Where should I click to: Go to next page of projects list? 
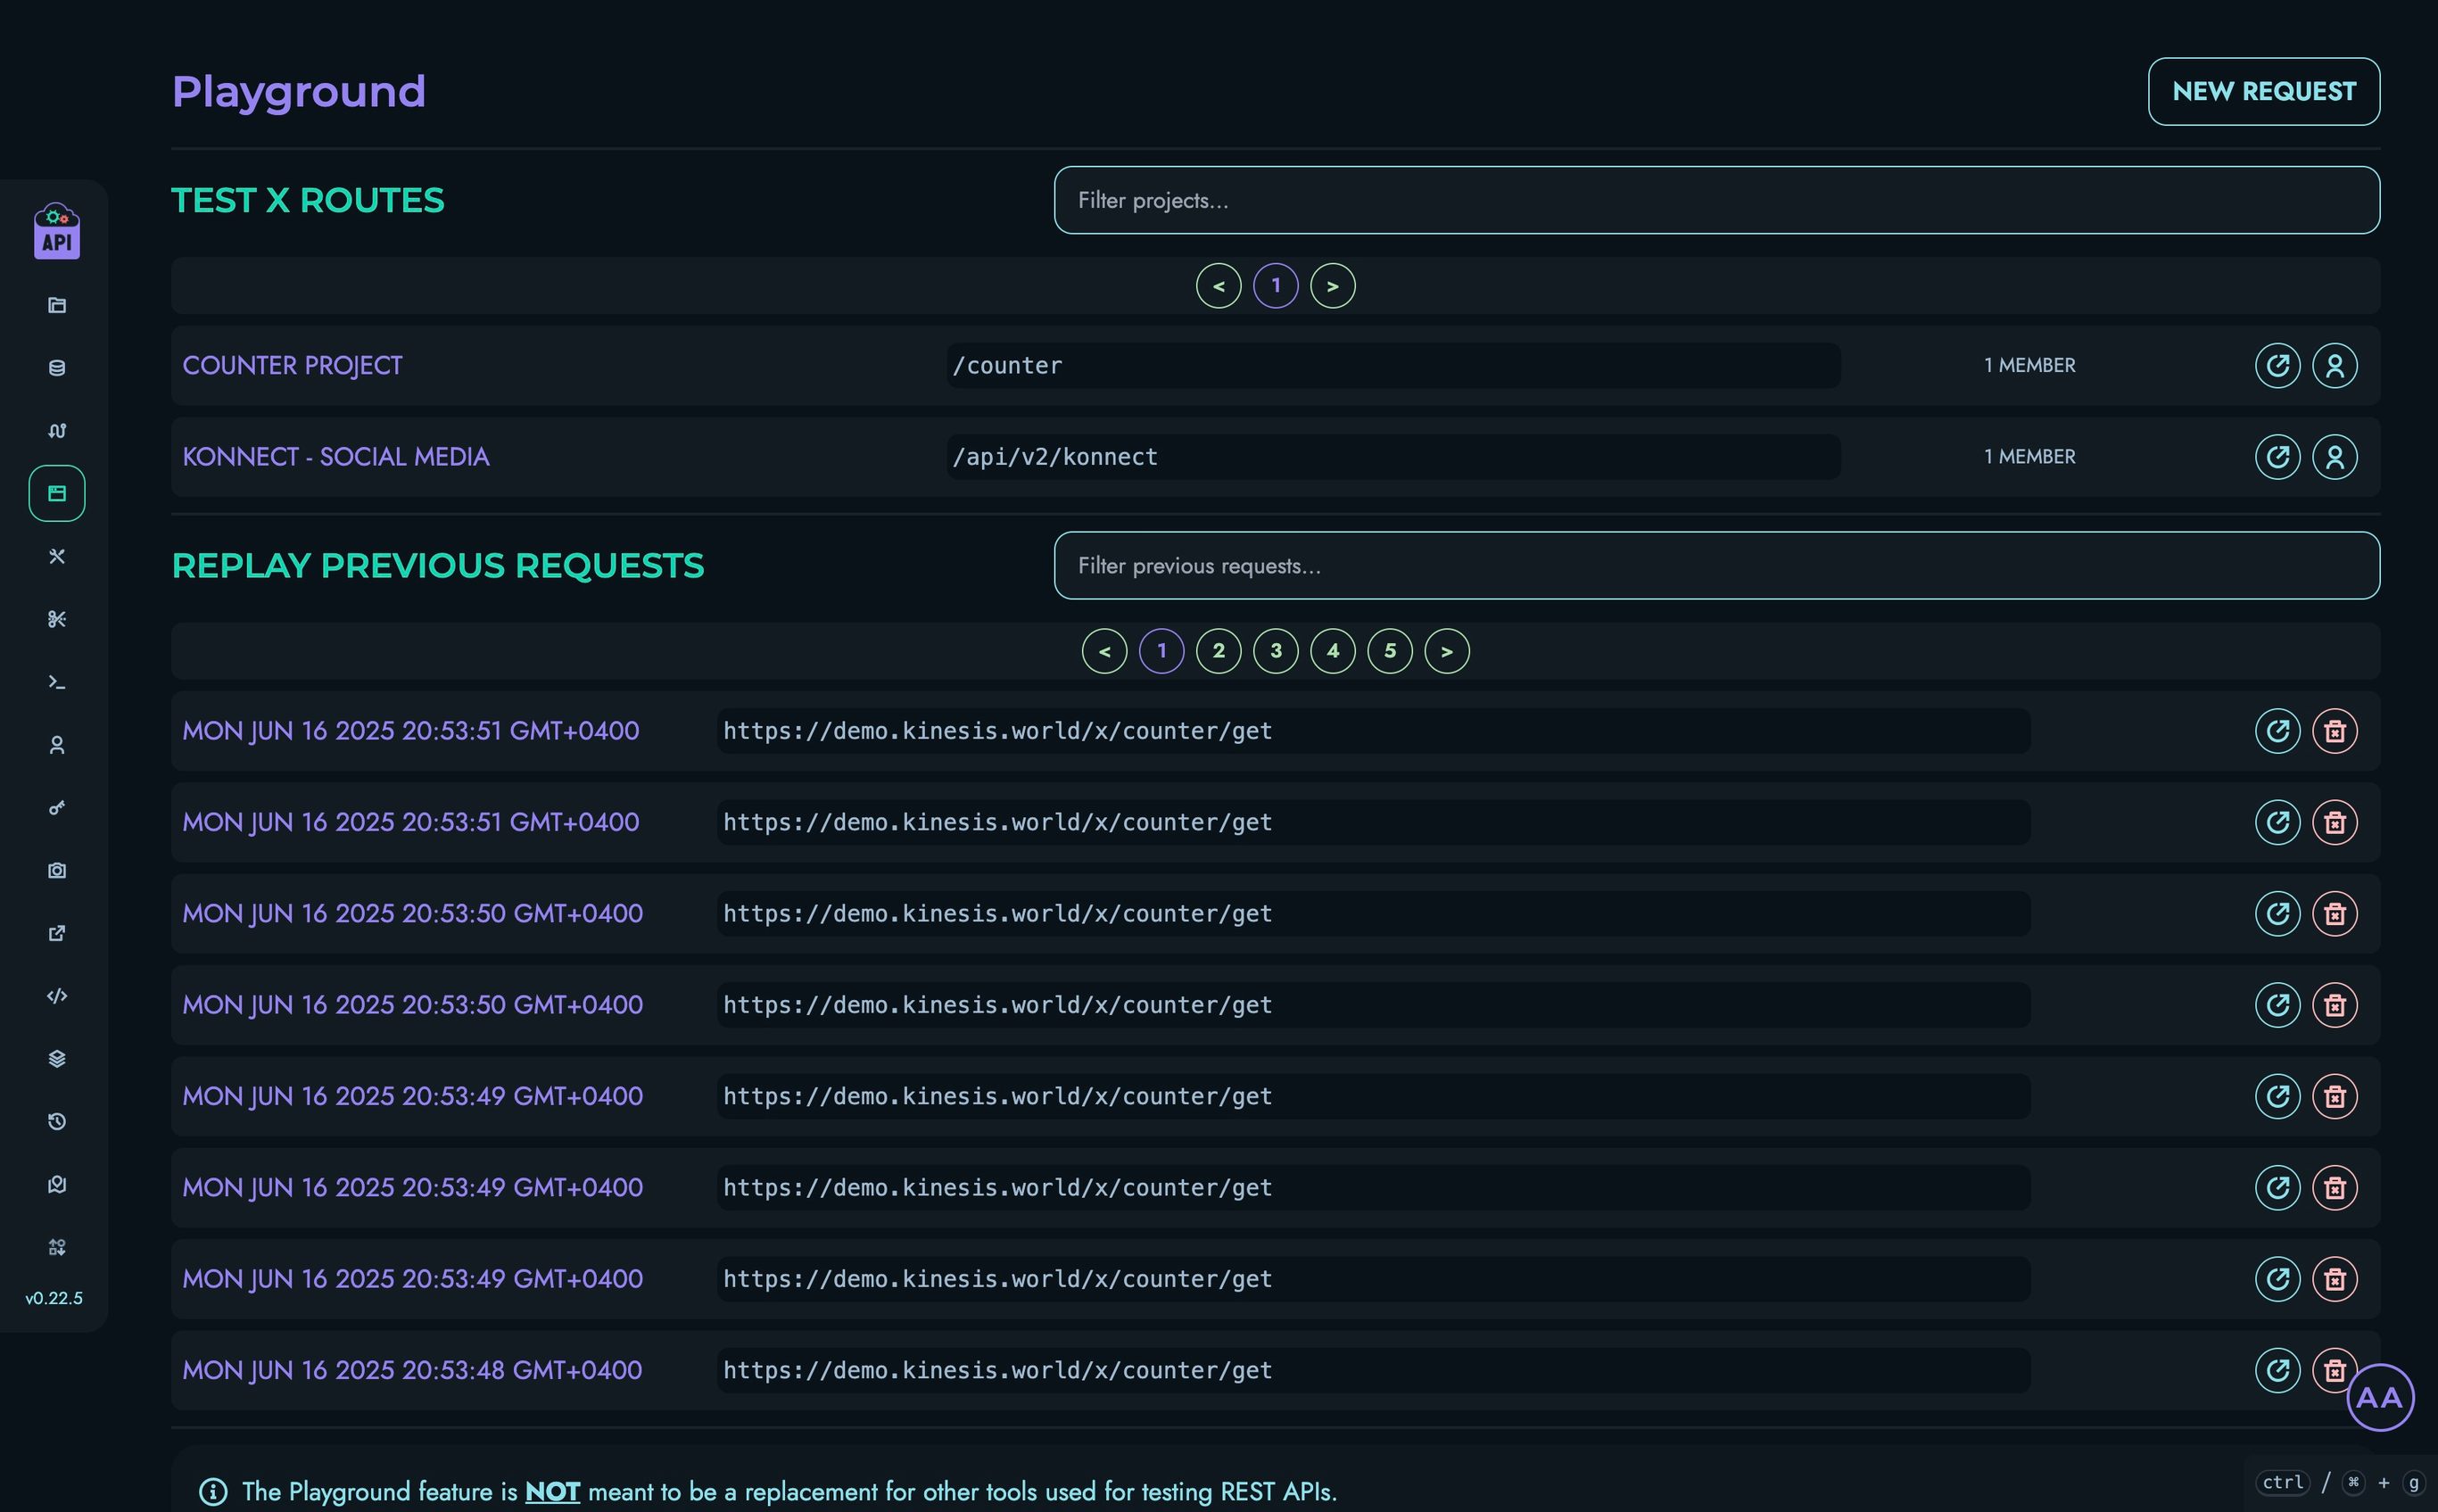(x=1332, y=286)
